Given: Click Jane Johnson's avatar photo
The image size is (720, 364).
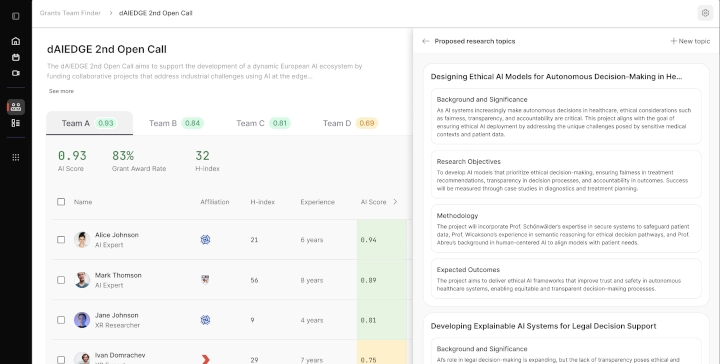Looking at the screenshot, I should pos(82,320).
